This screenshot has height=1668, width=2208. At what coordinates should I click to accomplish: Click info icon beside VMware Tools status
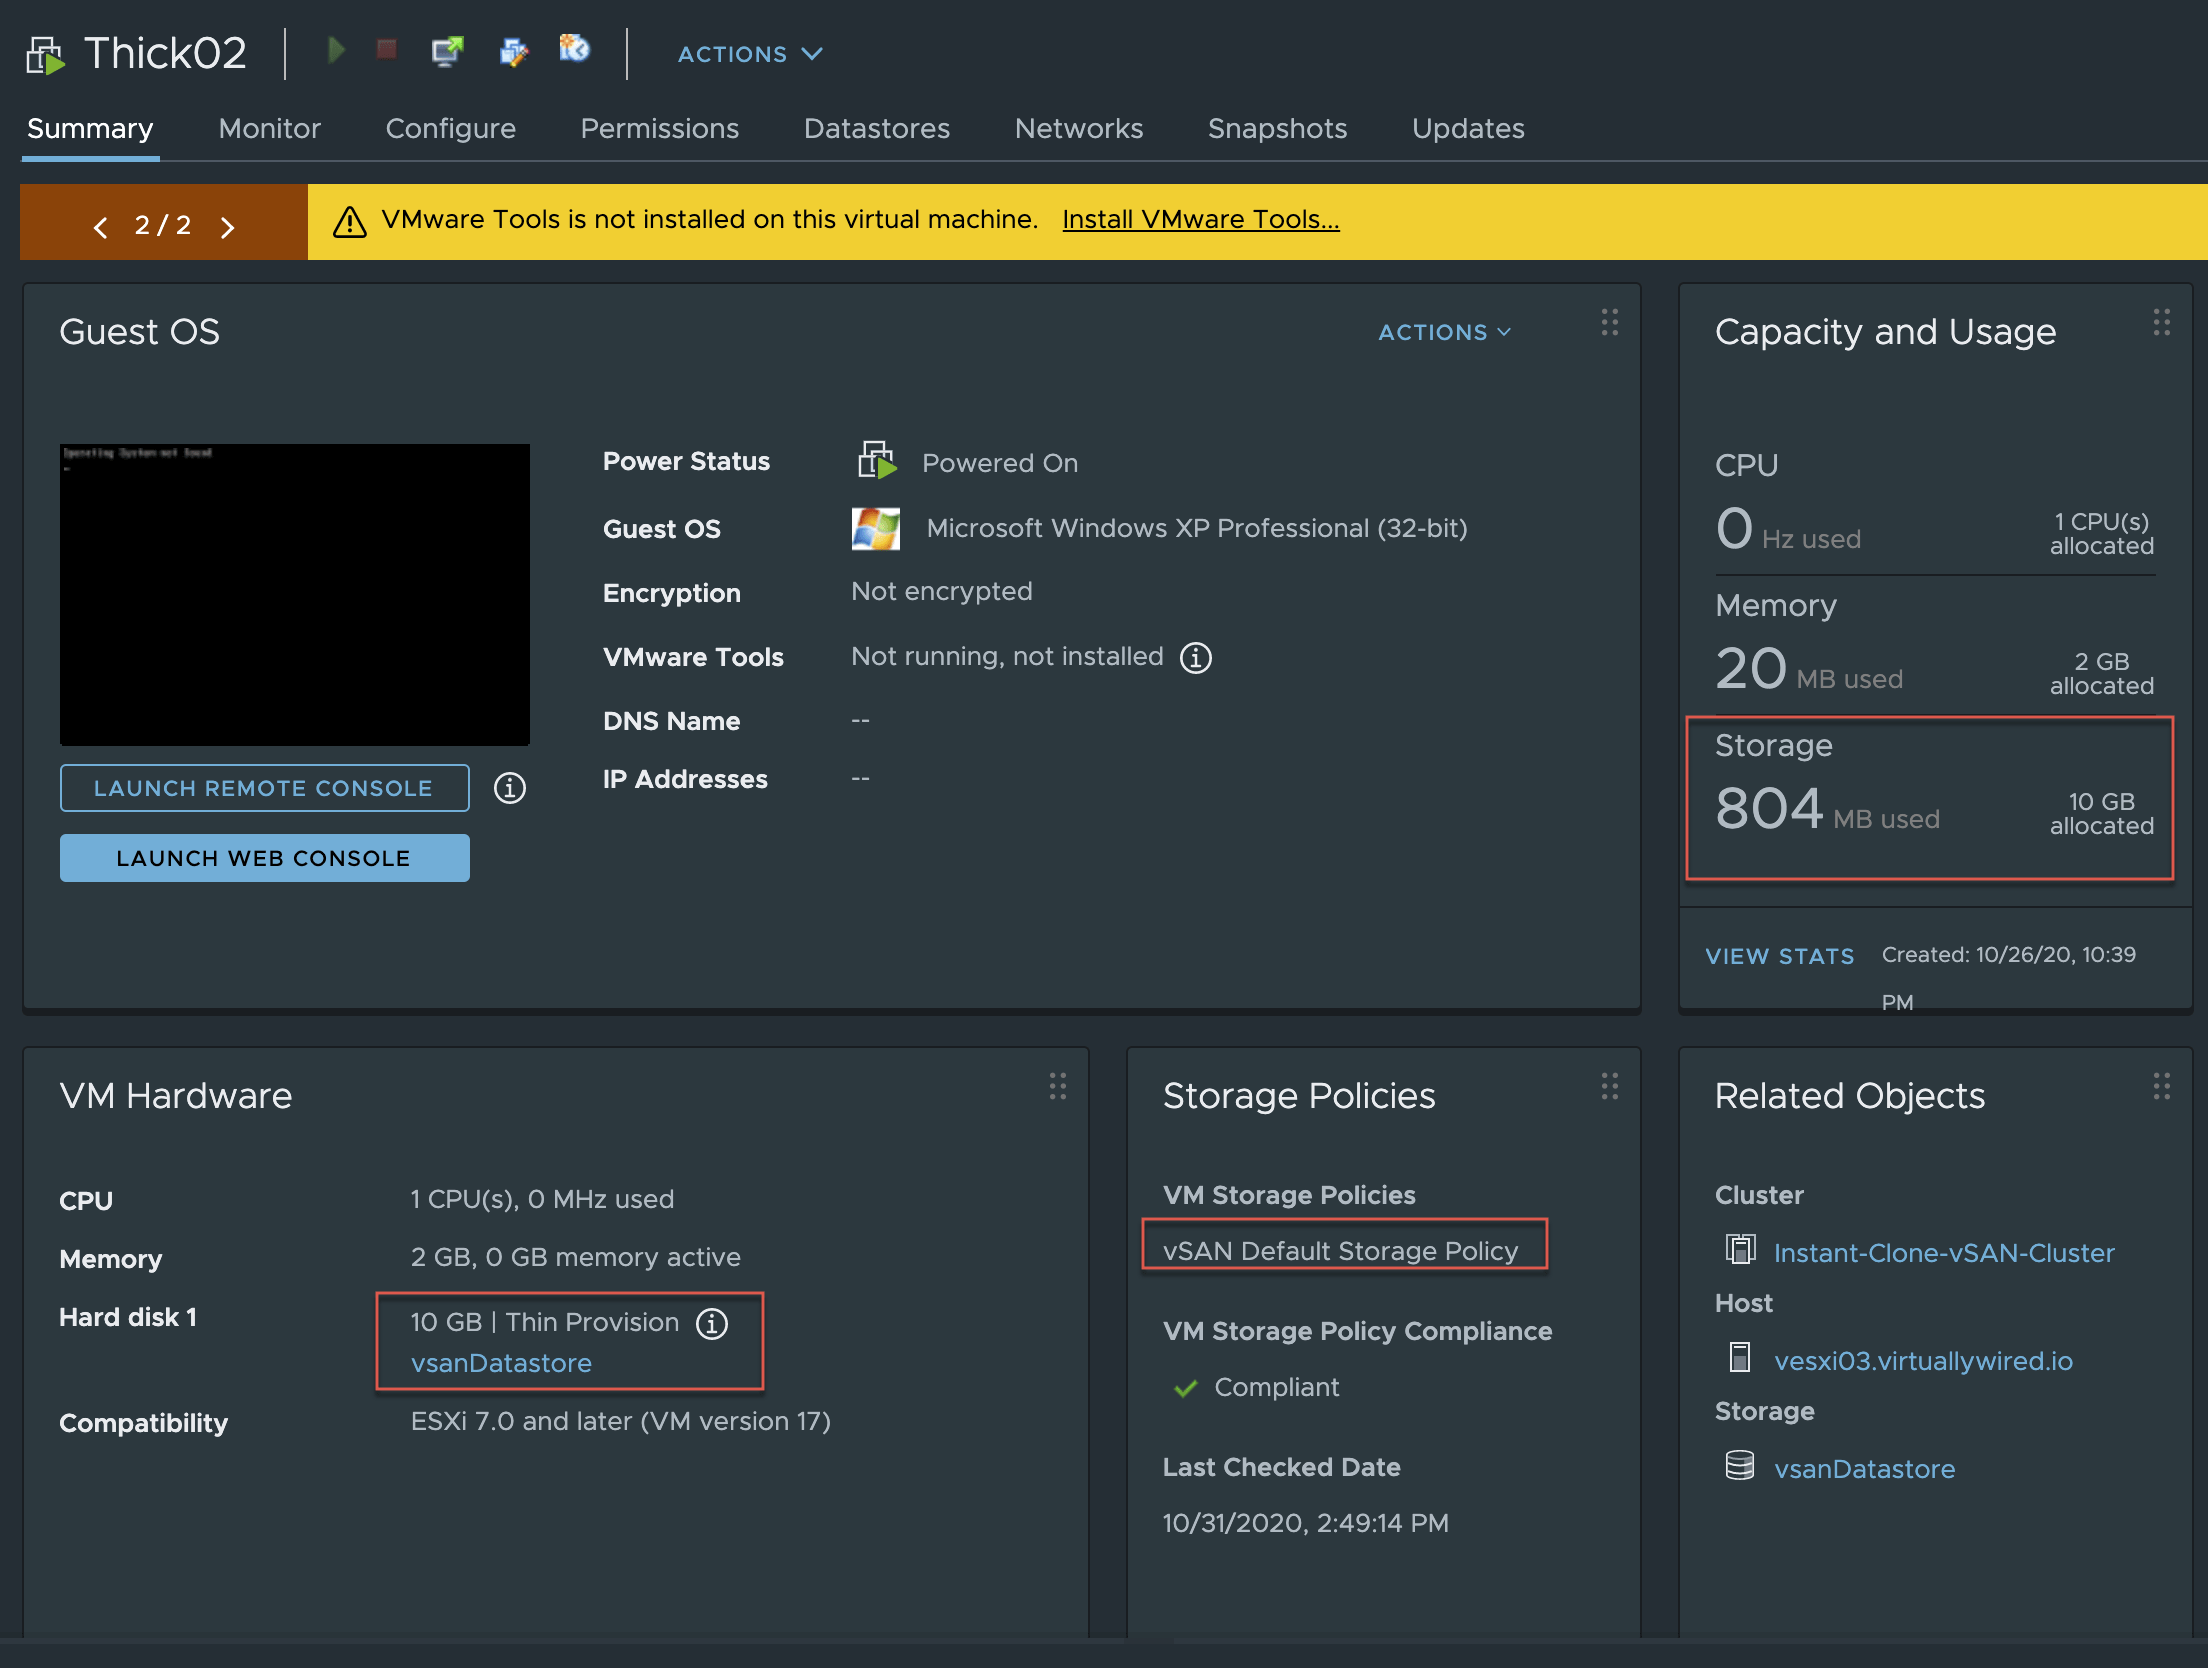[x=1196, y=658]
